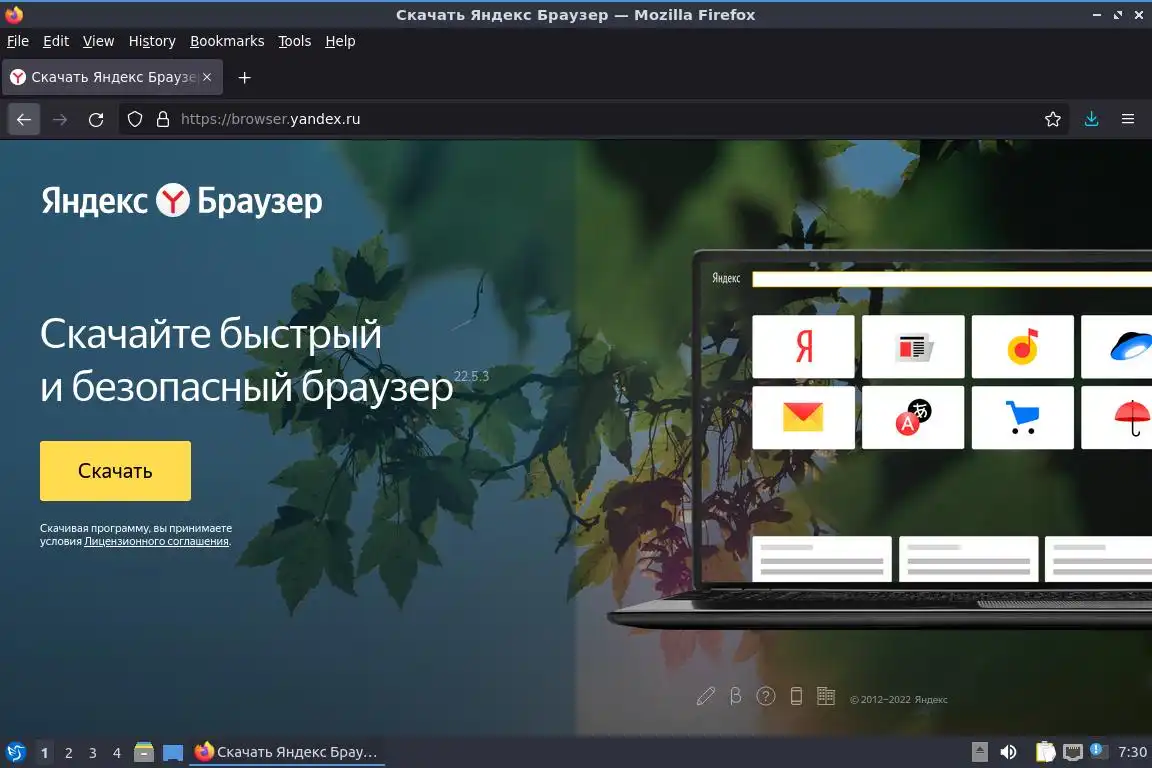Open the History menu
The height and width of the screenshot is (768, 1152).
click(152, 41)
